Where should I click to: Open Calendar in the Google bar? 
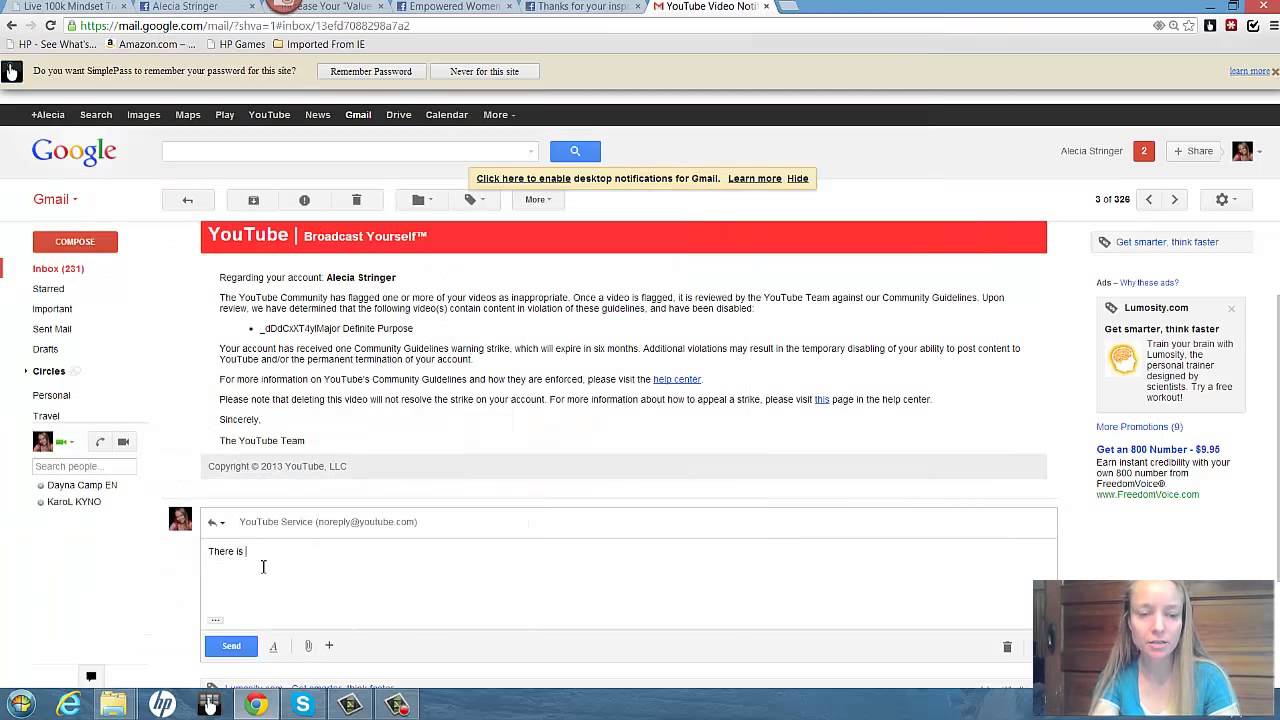447,115
